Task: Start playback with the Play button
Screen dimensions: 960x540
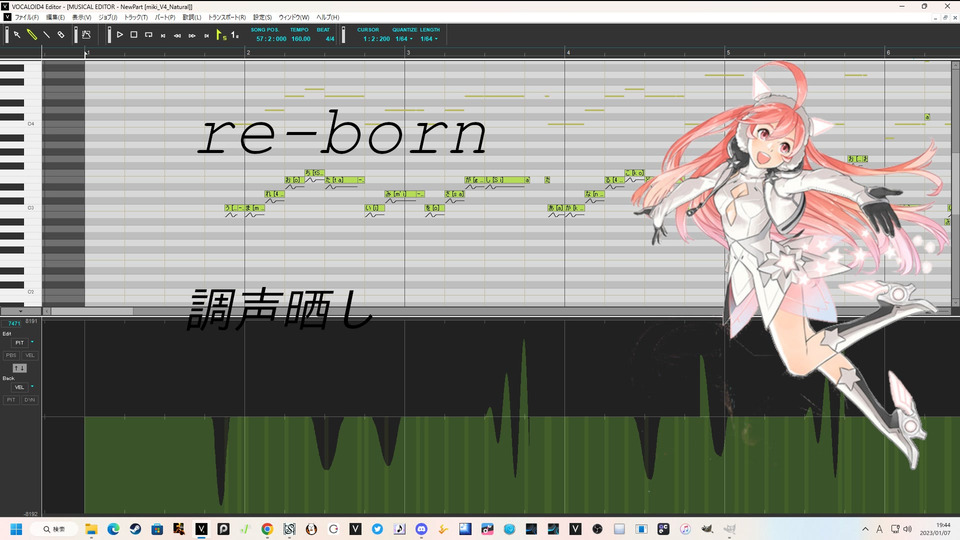Action: point(120,35)
